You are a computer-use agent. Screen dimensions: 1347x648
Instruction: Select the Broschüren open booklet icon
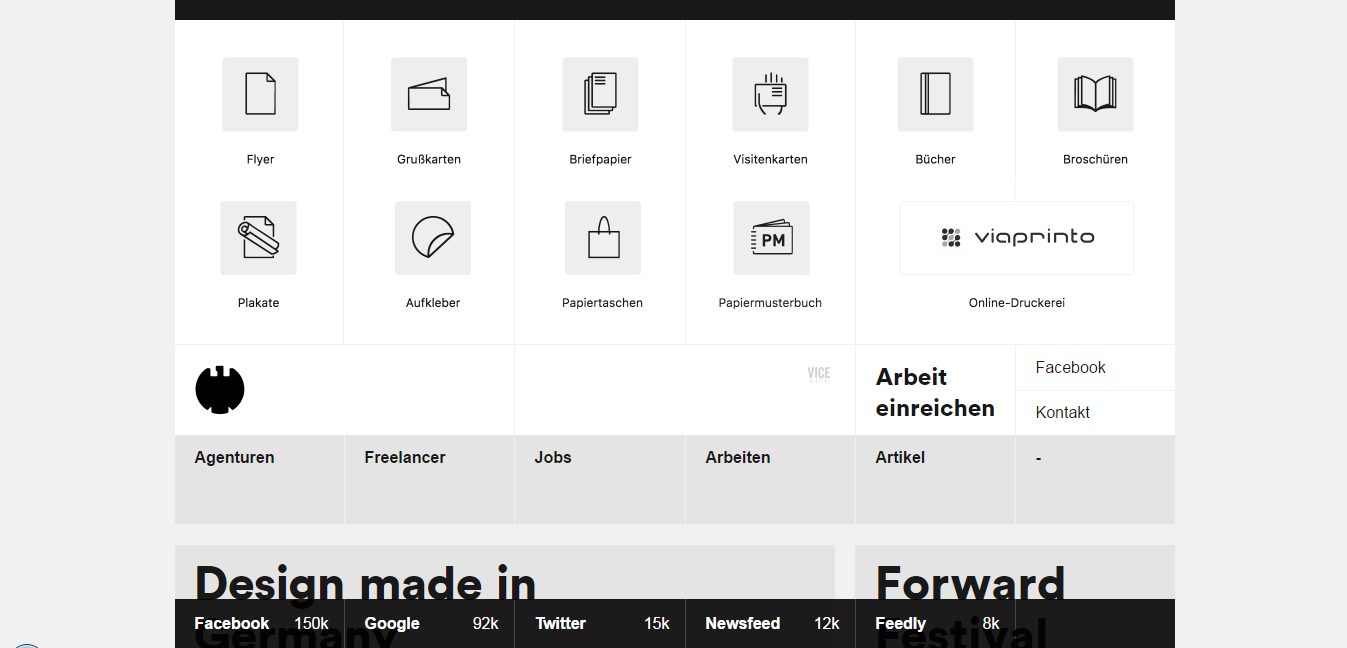pos(1095,94)
